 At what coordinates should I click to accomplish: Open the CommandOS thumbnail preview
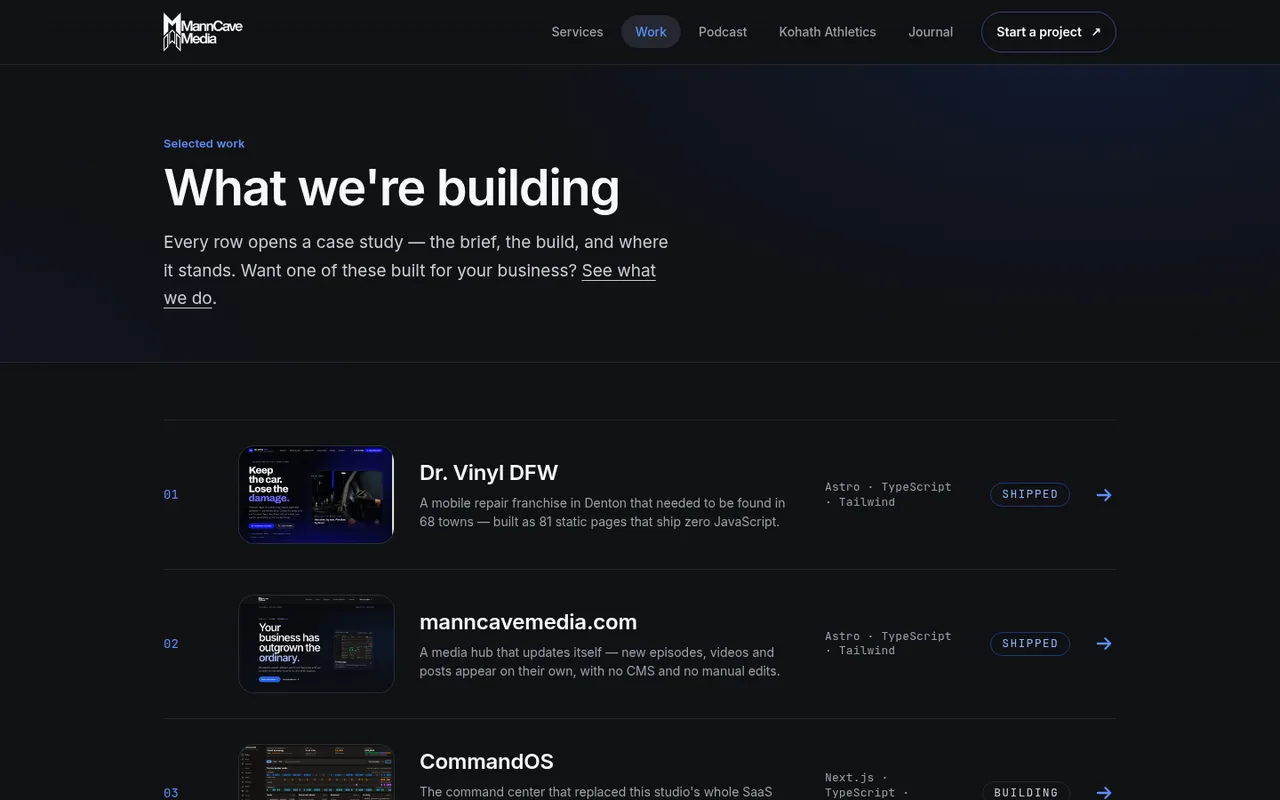click(x=316, y=772)
